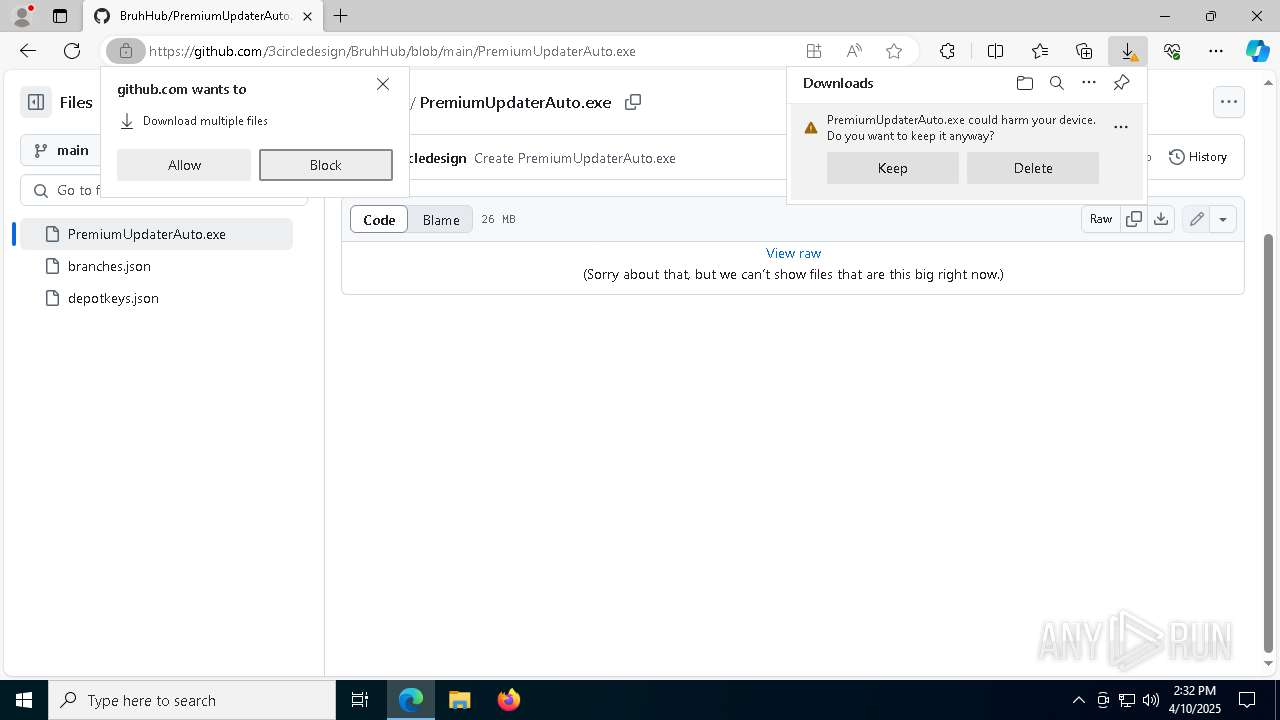Select PremiumUpdaterAuto.exe in file tree
This screenshot has width=1280, height=720.
[x=157, y=234]
